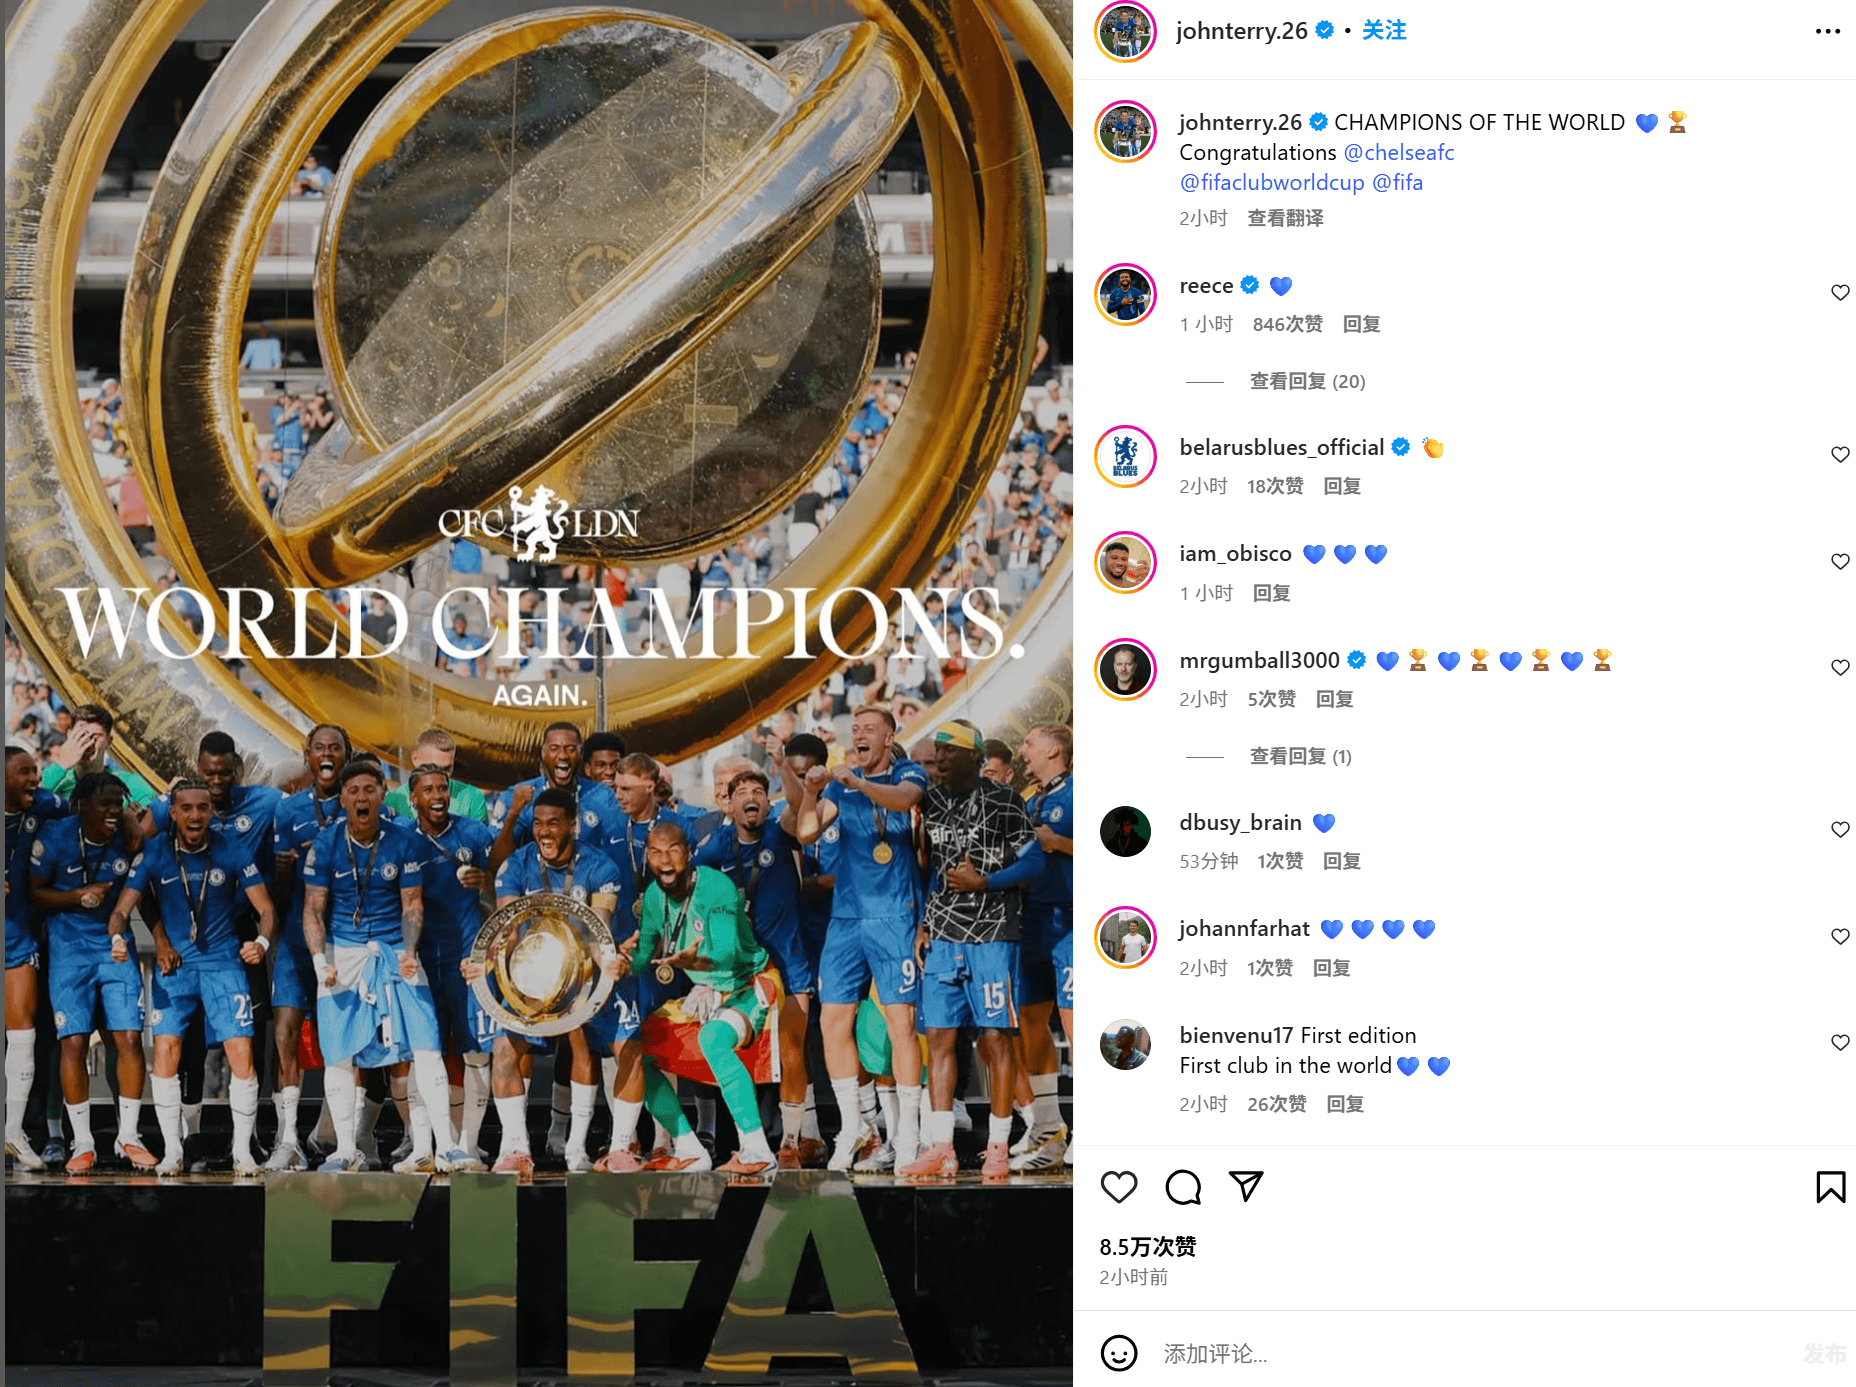Like belarusblues_official's comment
This screenshot has height=1387, width=1856.
coord(1840,455)
